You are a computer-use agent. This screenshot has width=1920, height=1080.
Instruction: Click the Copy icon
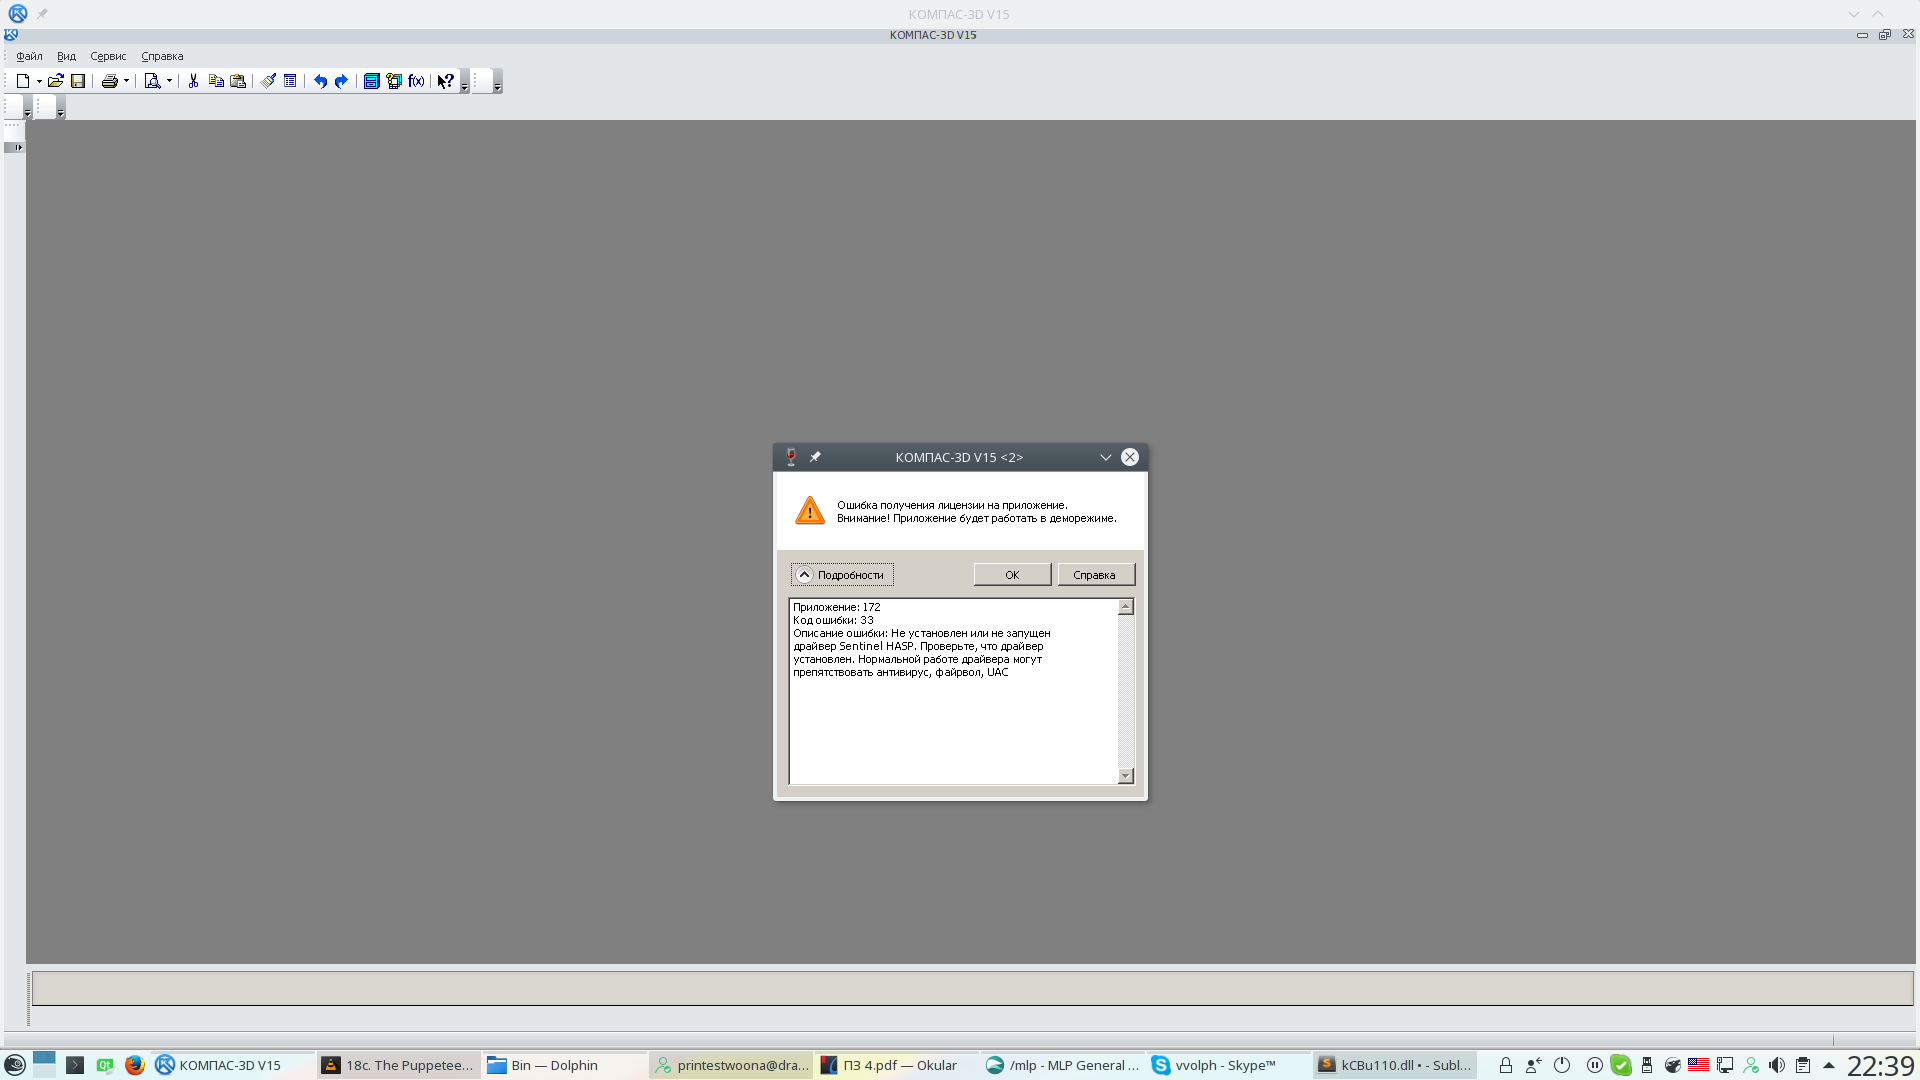pyautogui.click(x=216, y=81)
